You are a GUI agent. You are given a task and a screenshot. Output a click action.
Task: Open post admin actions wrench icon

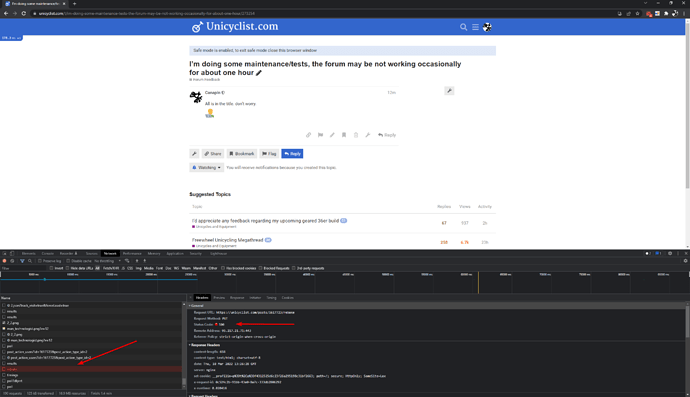click(368, 135)
